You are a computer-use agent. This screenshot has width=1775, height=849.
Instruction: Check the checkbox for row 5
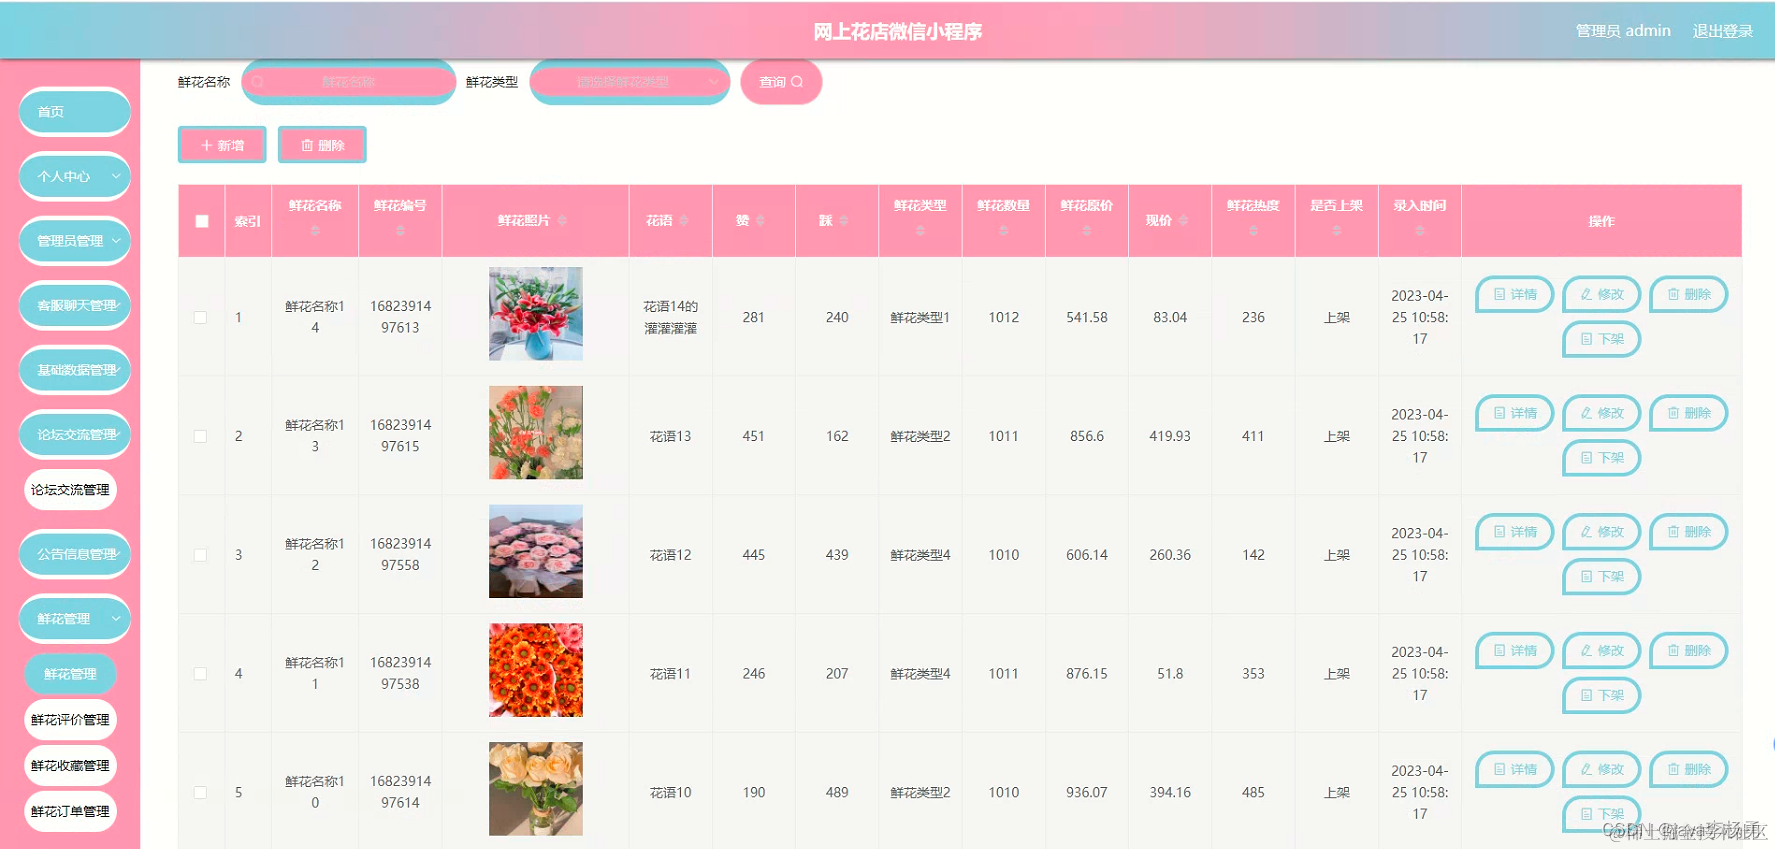(x=200, y=792)
